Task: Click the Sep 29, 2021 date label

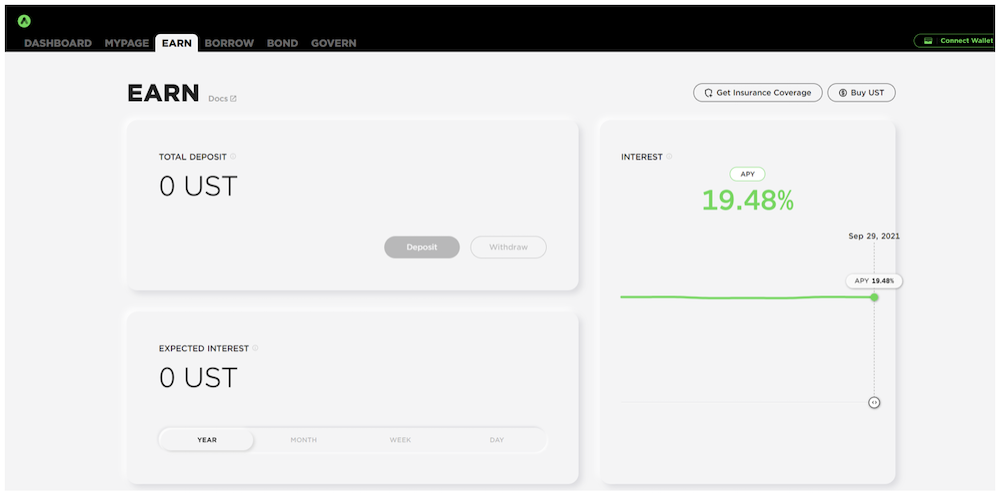Action: tap(874, 236)
